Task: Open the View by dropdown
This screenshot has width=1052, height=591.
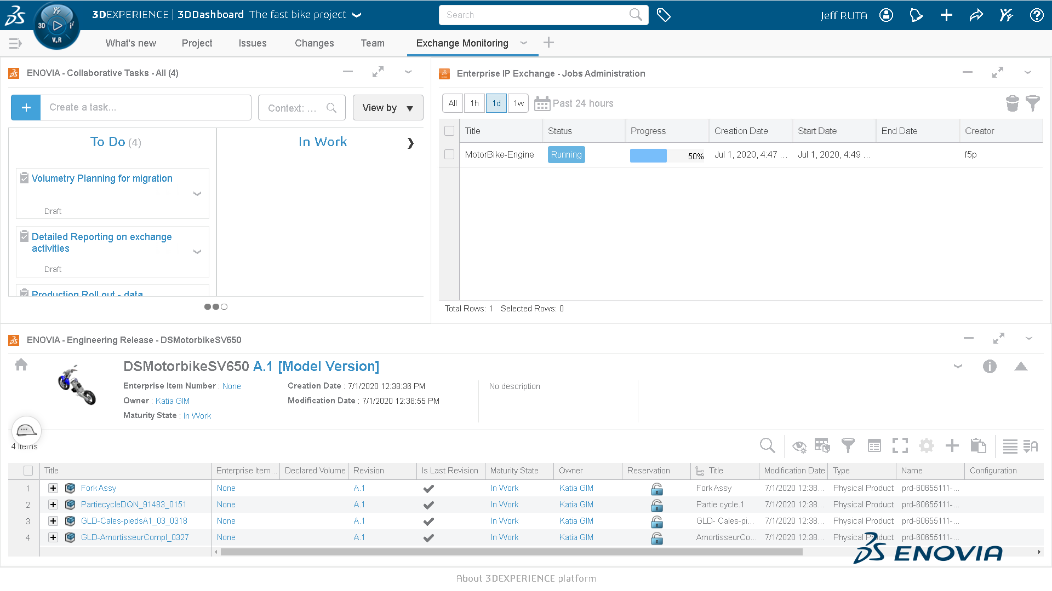Action: point(388,107)
